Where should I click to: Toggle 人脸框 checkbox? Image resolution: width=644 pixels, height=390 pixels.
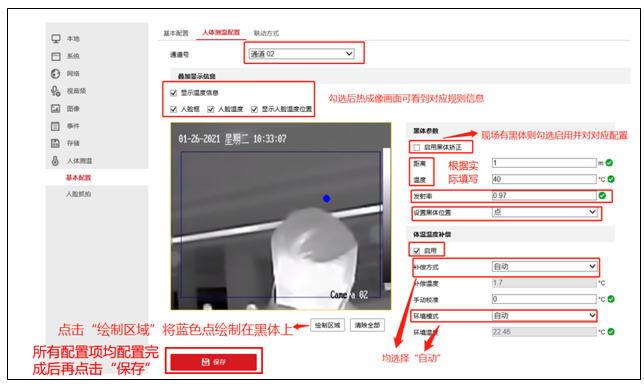[x=173, y=109]
